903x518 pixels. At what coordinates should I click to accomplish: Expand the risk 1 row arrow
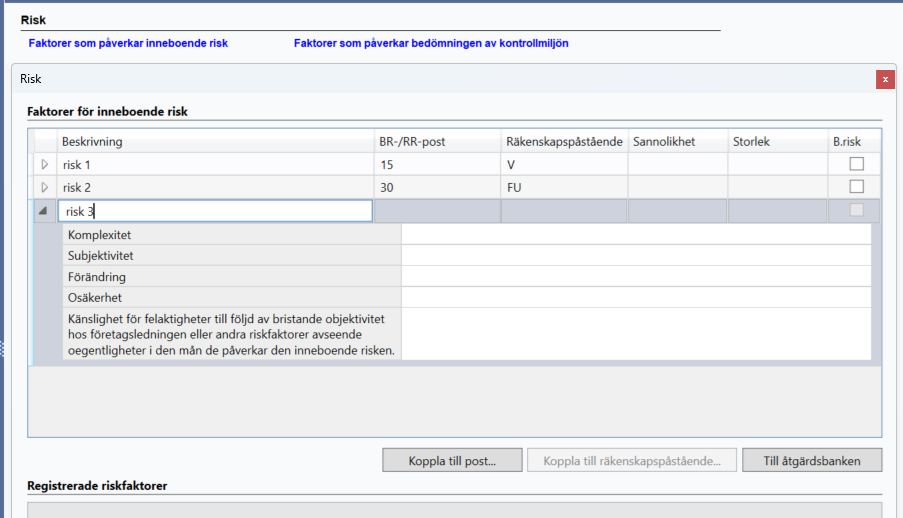click(44, 165)
